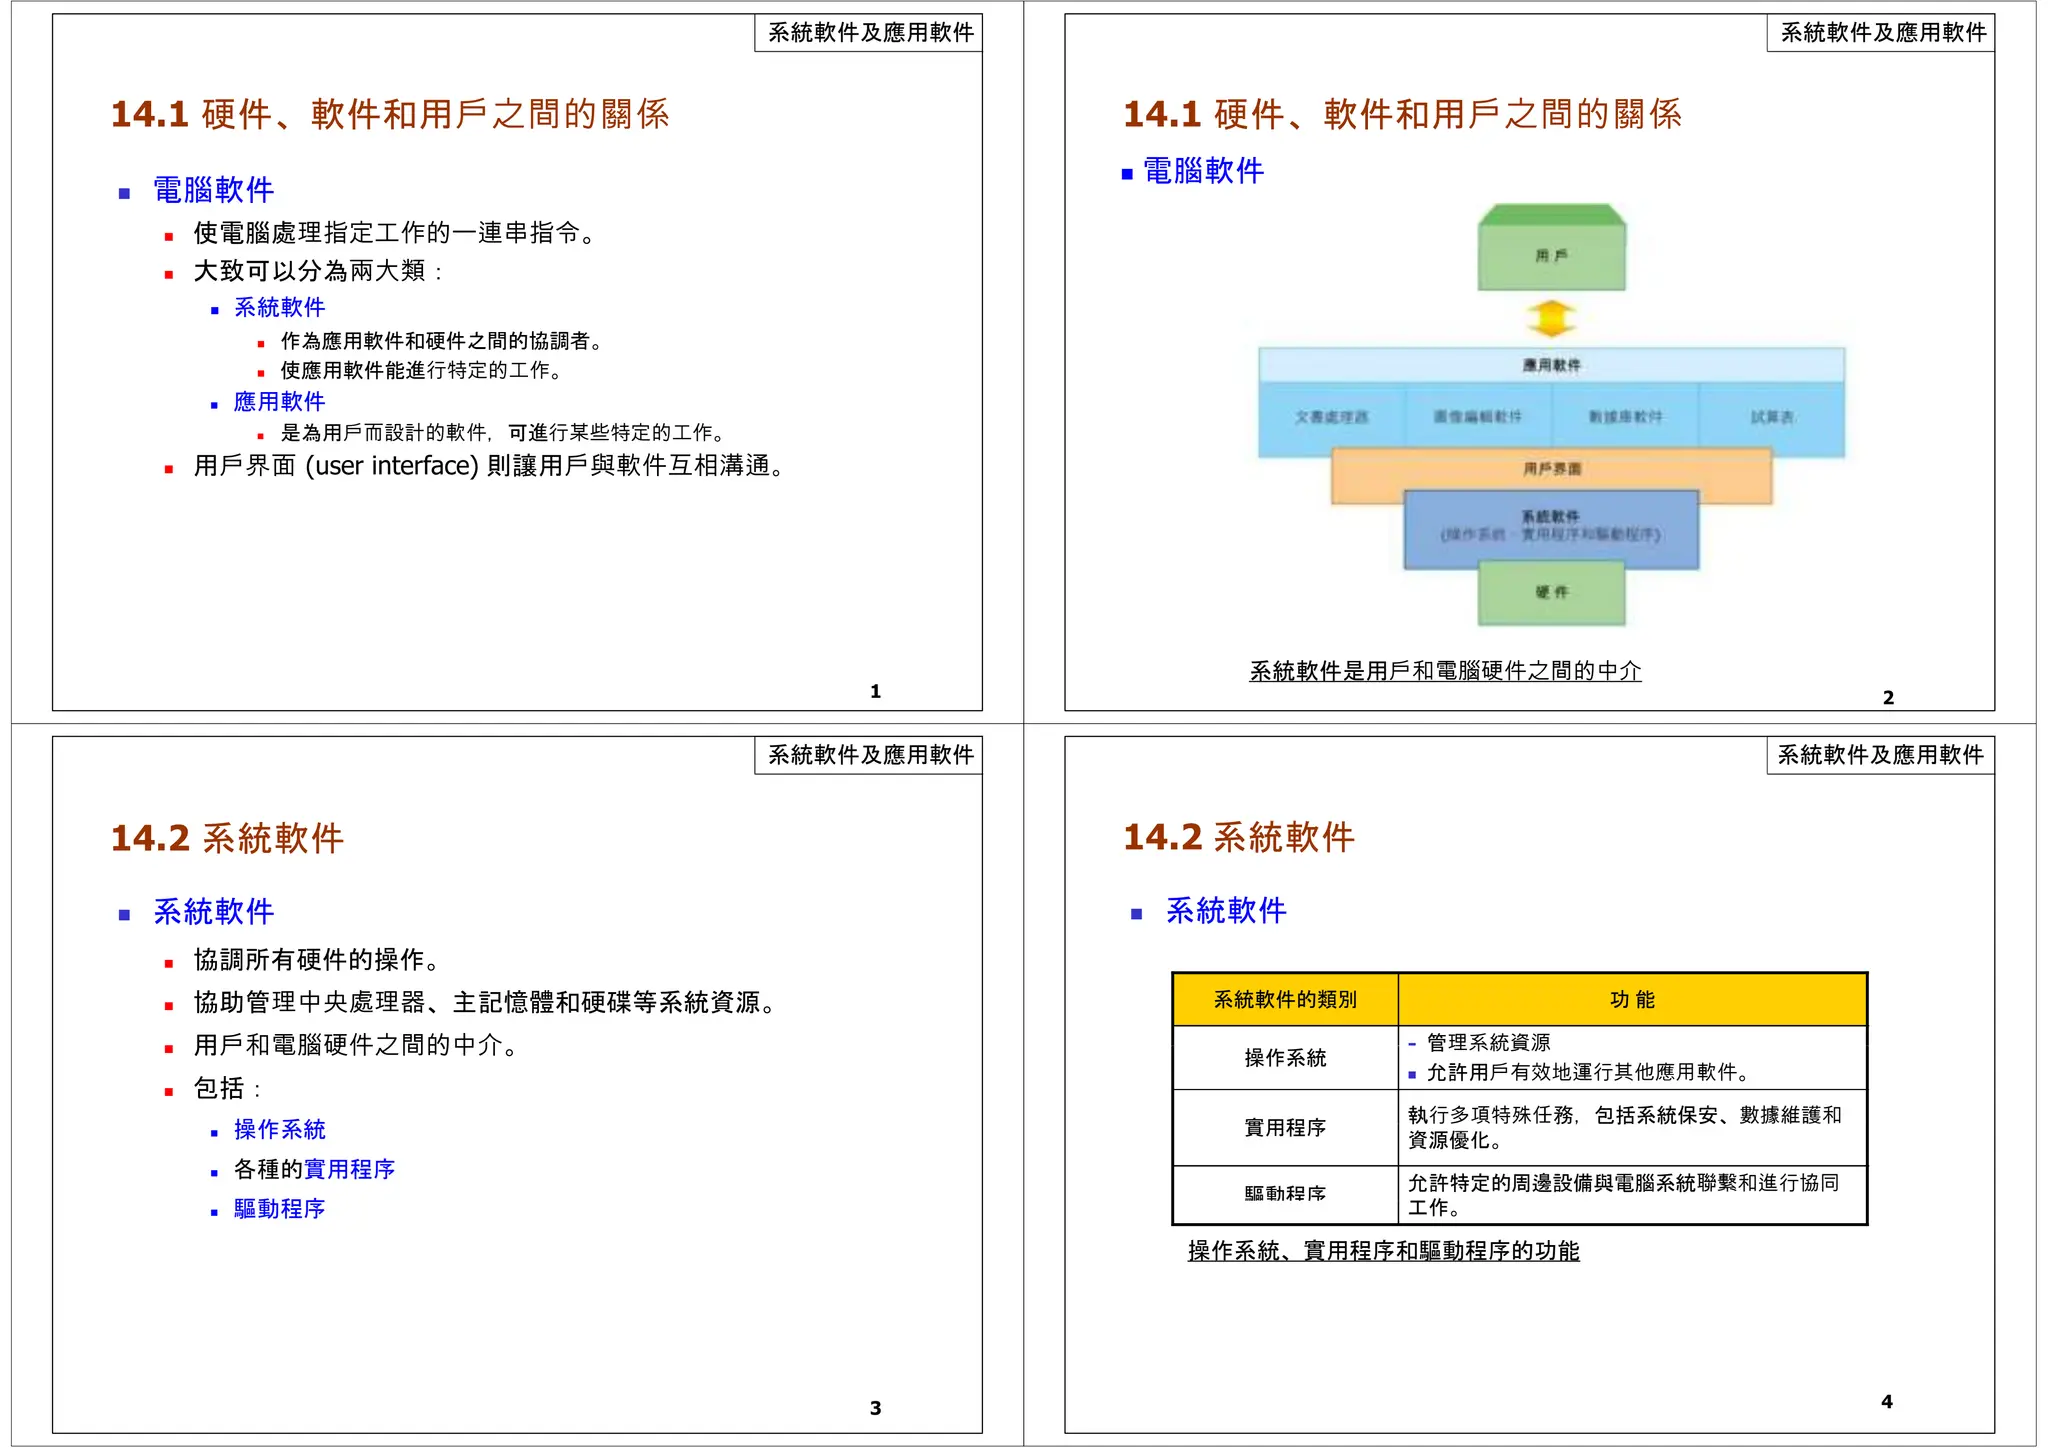Click the 操作系統 blue link on slide 3

pyautogui.click(x=279, y=1130)
